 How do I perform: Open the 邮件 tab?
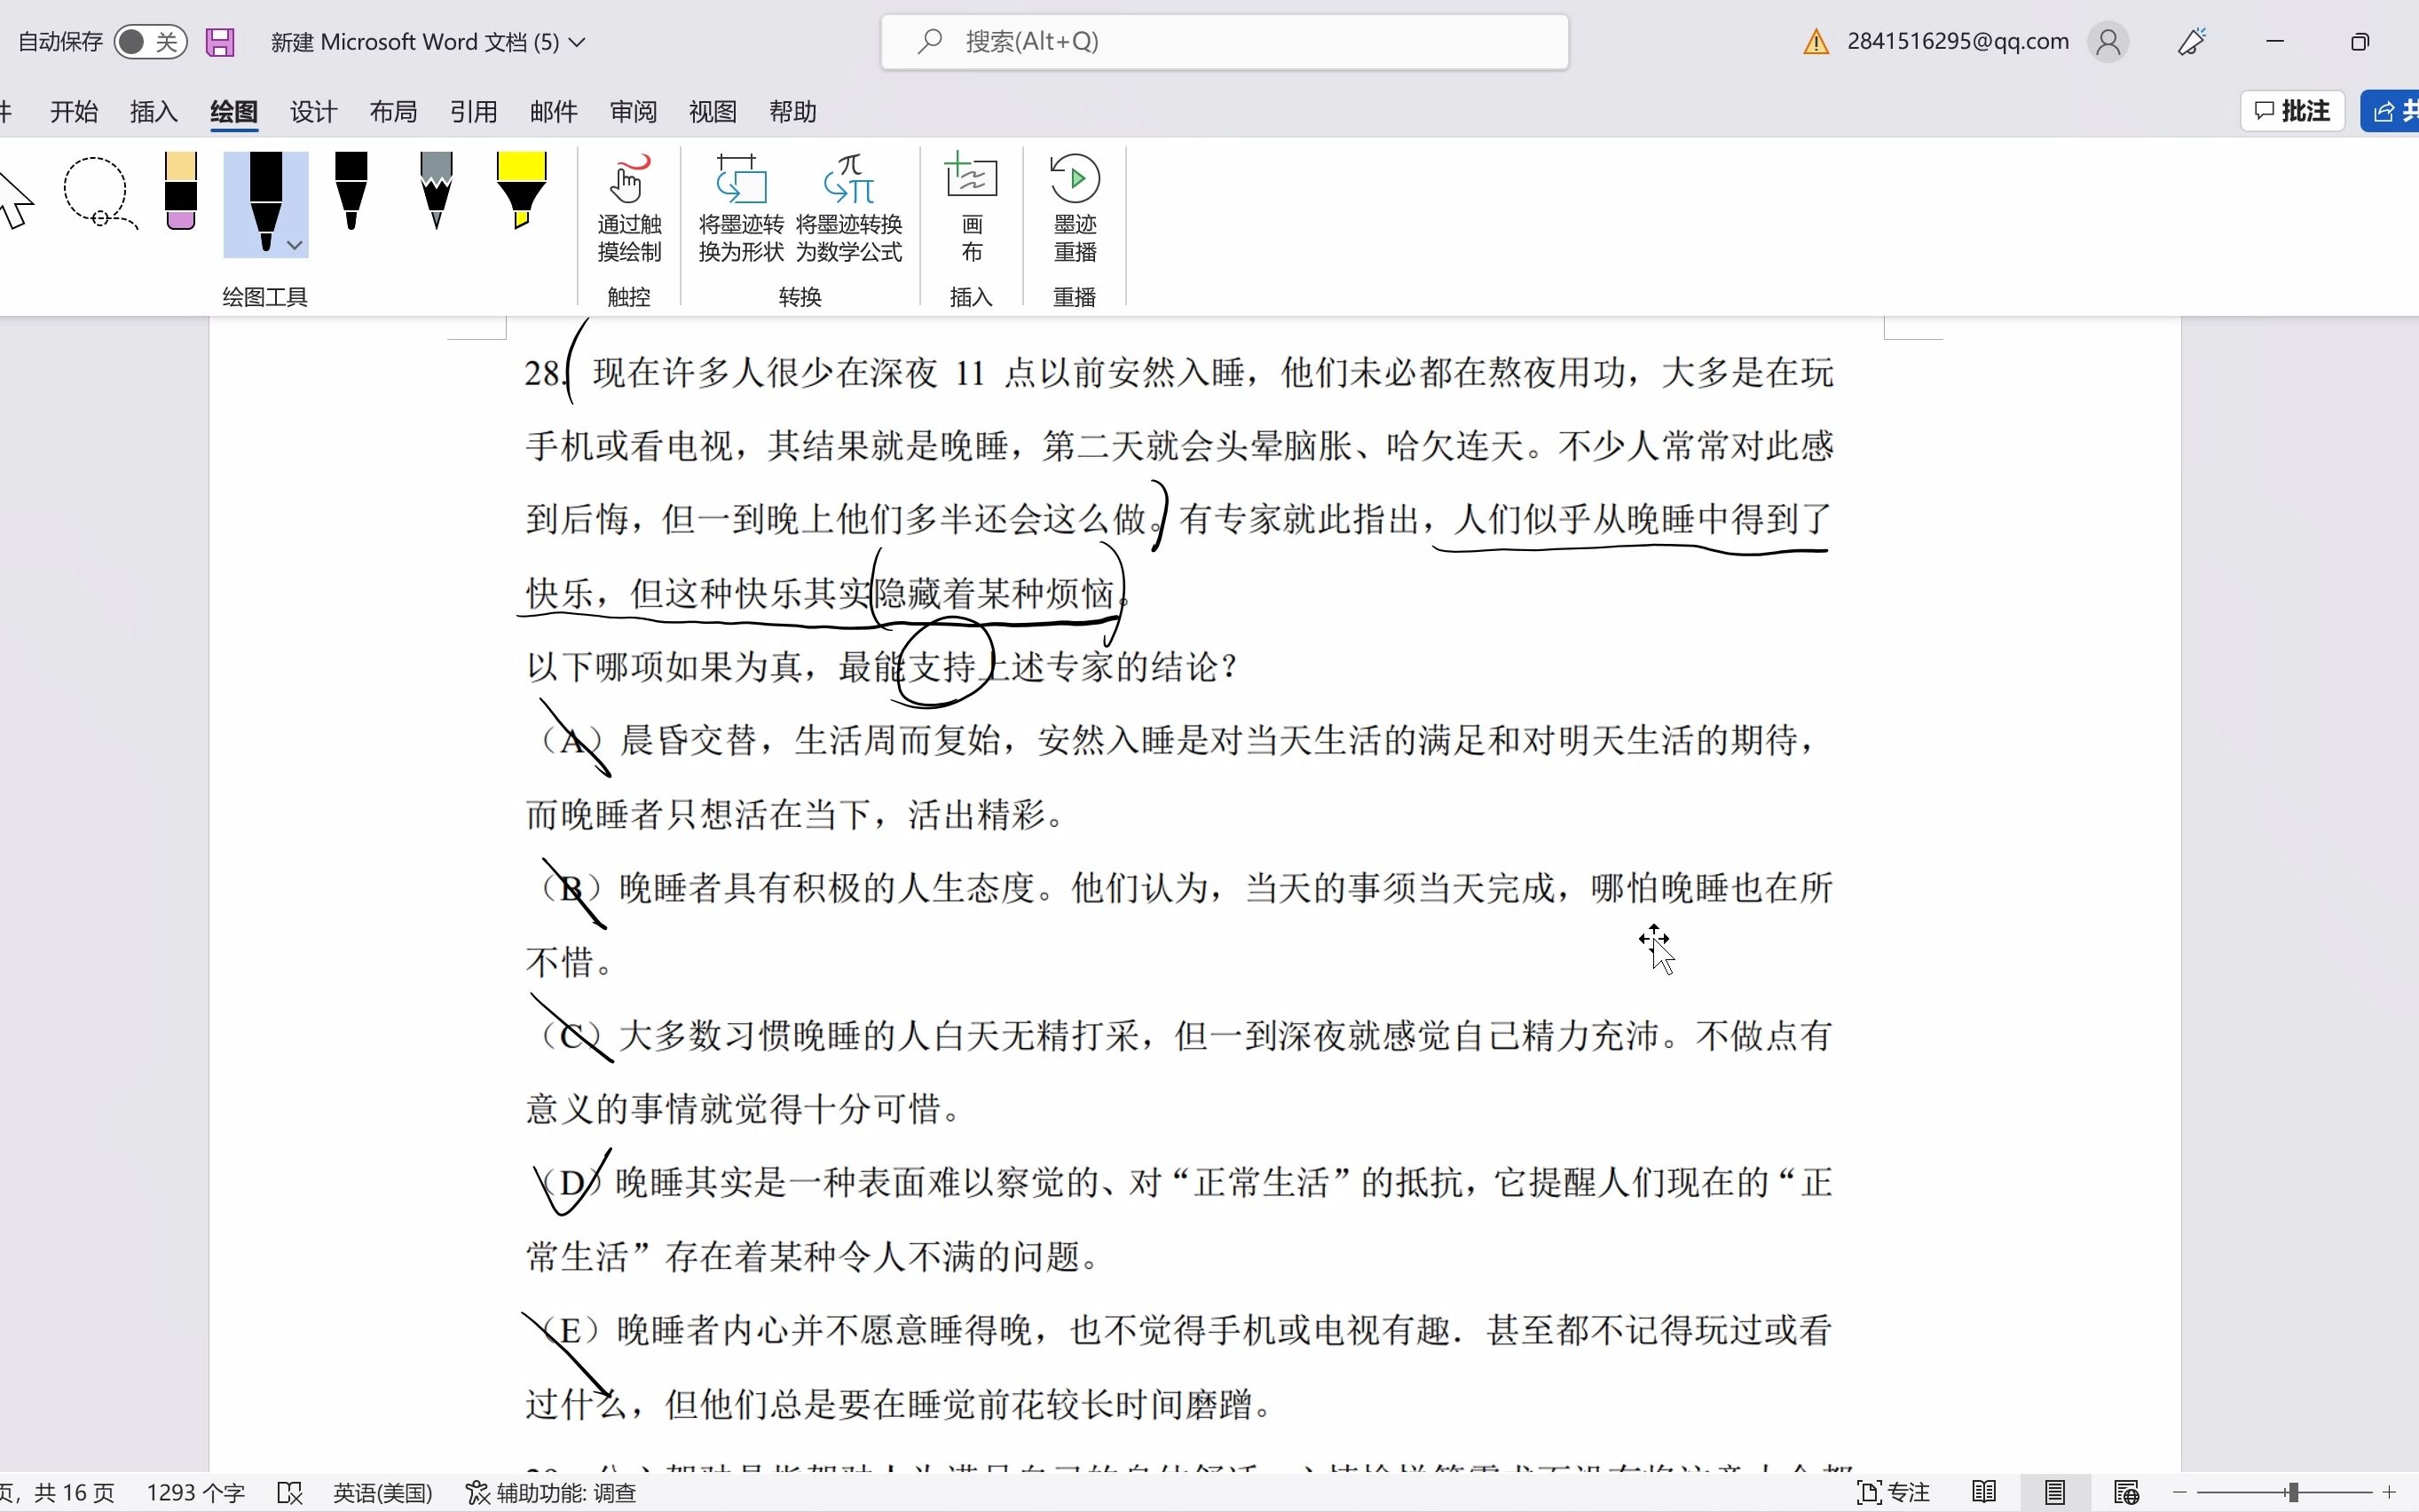click(x=554, y=112)
